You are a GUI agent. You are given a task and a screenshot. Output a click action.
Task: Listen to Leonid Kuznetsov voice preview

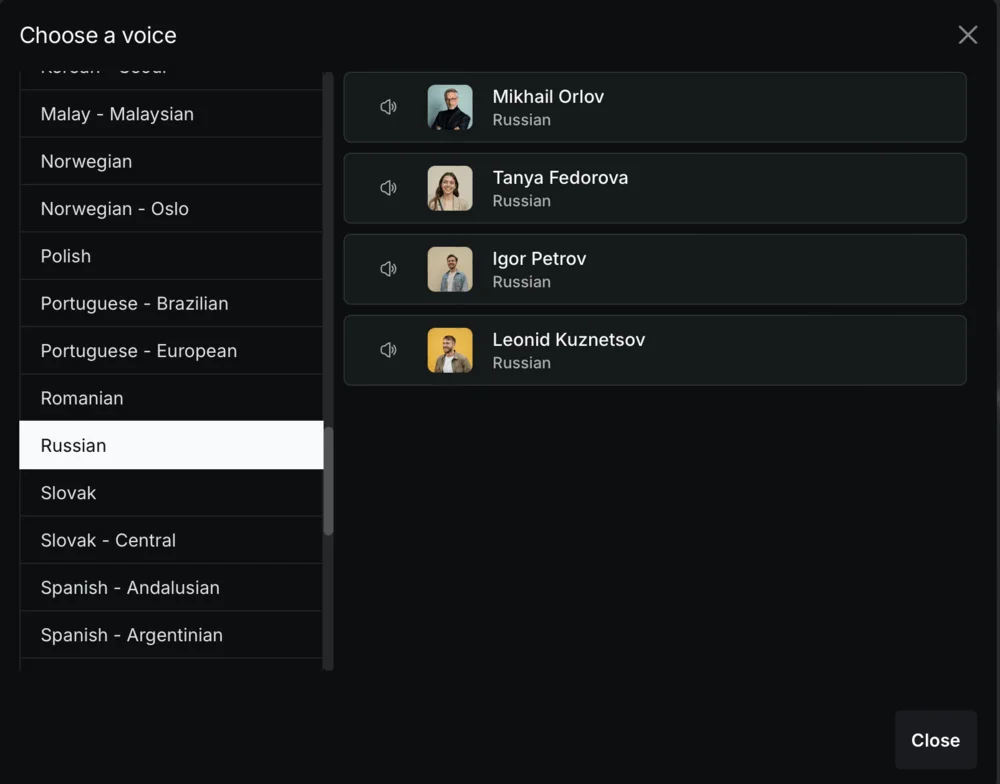[389, 350]
